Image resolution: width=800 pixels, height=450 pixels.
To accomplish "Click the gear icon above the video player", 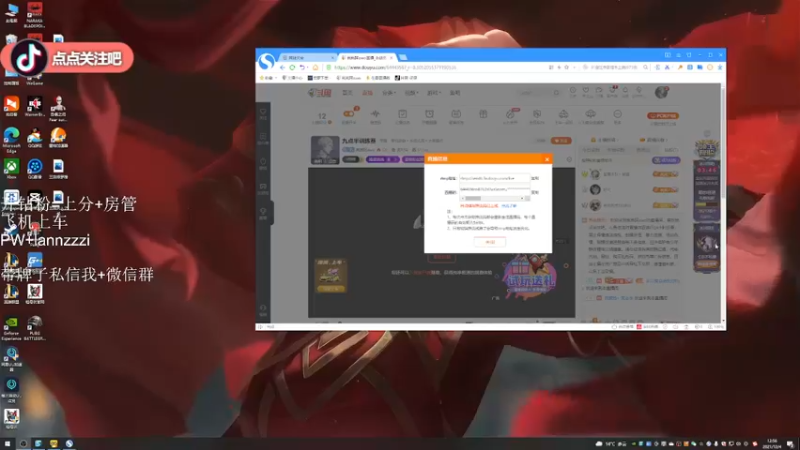I will 569,160.
